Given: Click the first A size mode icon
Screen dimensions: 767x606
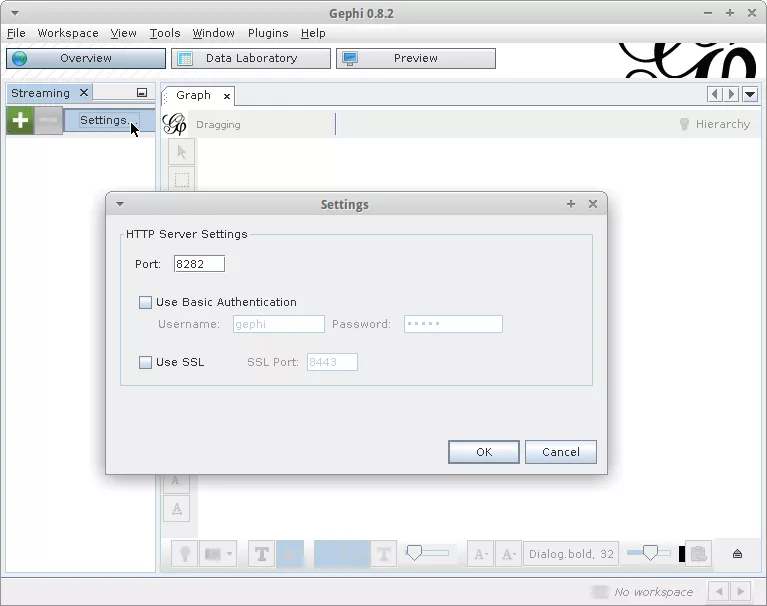Looking at the screenshot, I should [x=480, y=554].
